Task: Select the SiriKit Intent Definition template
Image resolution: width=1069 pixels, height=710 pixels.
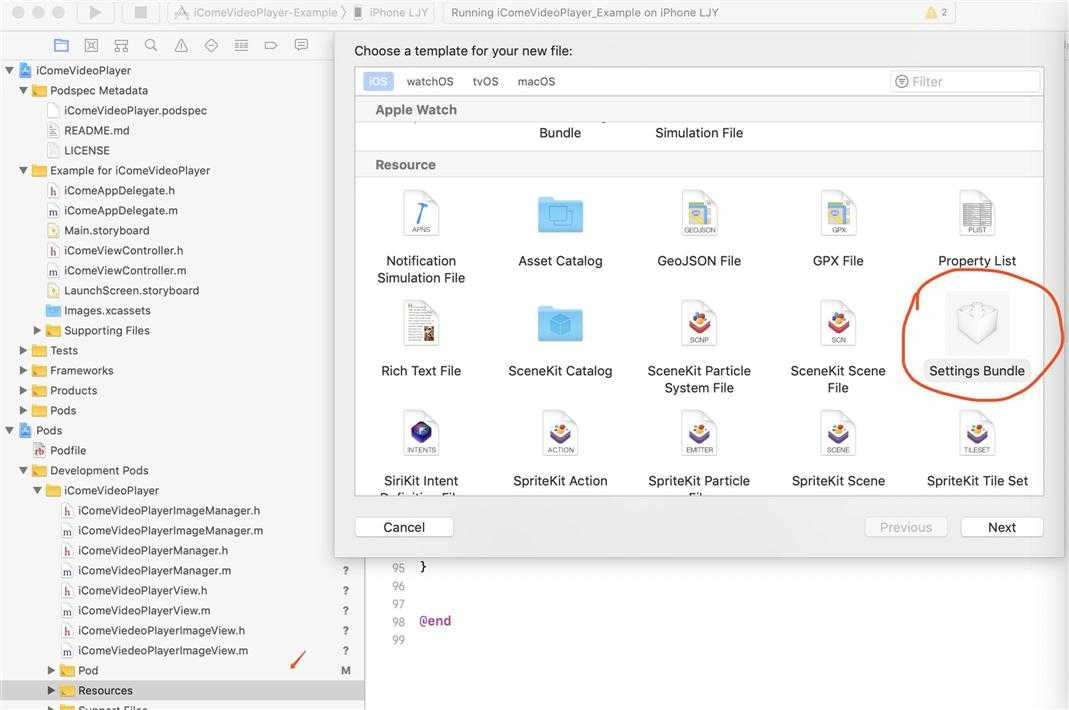Action: (421, 450)
